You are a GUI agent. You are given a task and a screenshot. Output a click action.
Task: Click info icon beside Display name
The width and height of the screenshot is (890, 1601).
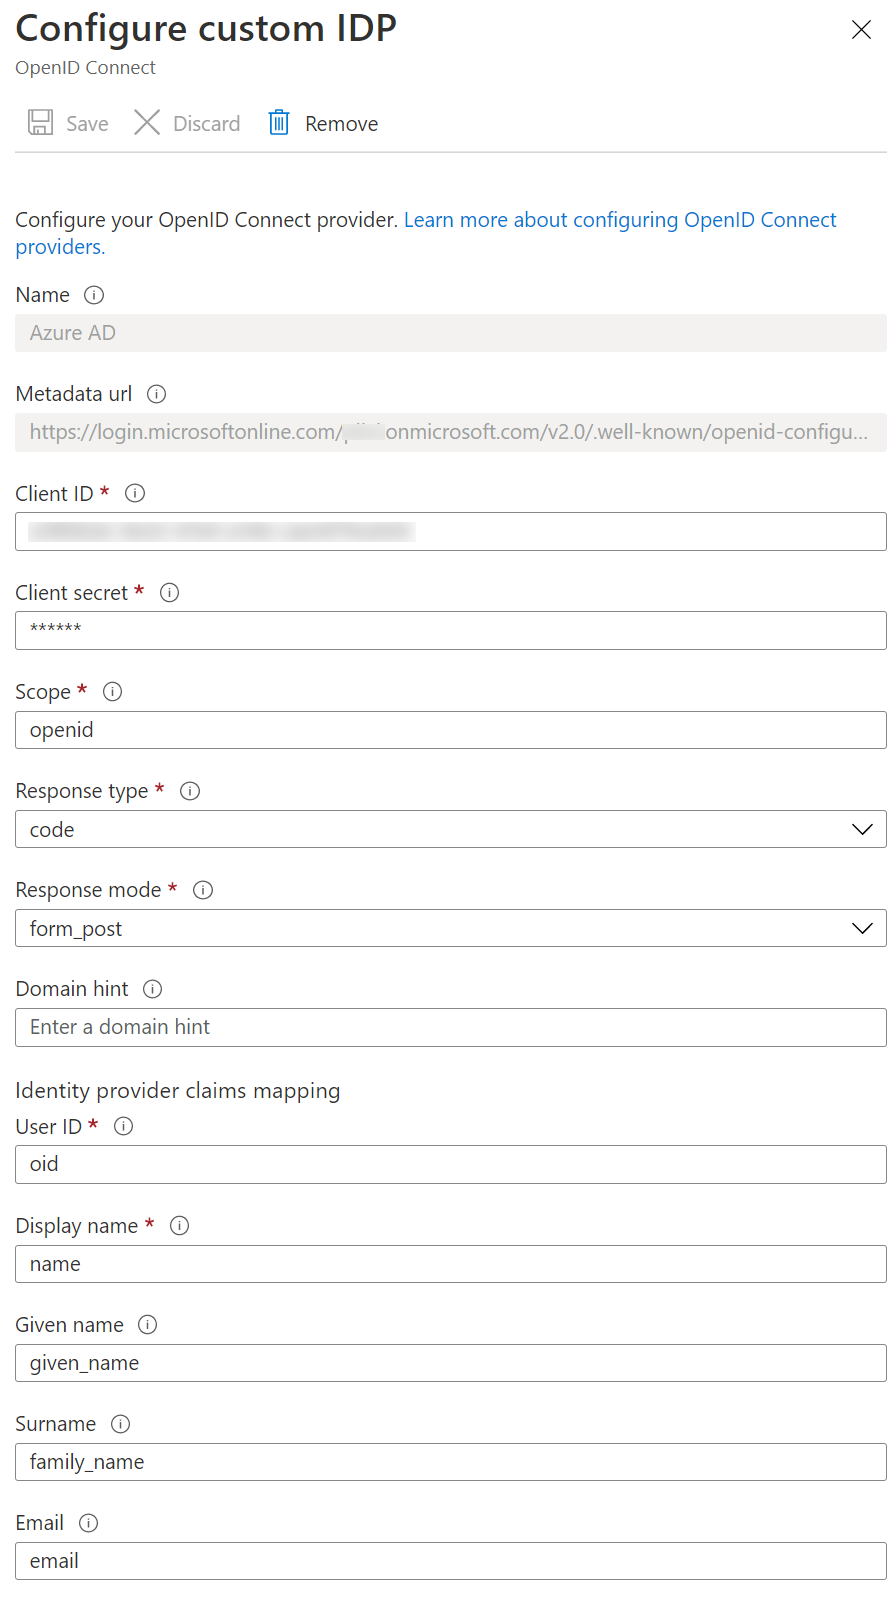(180, 1225)
